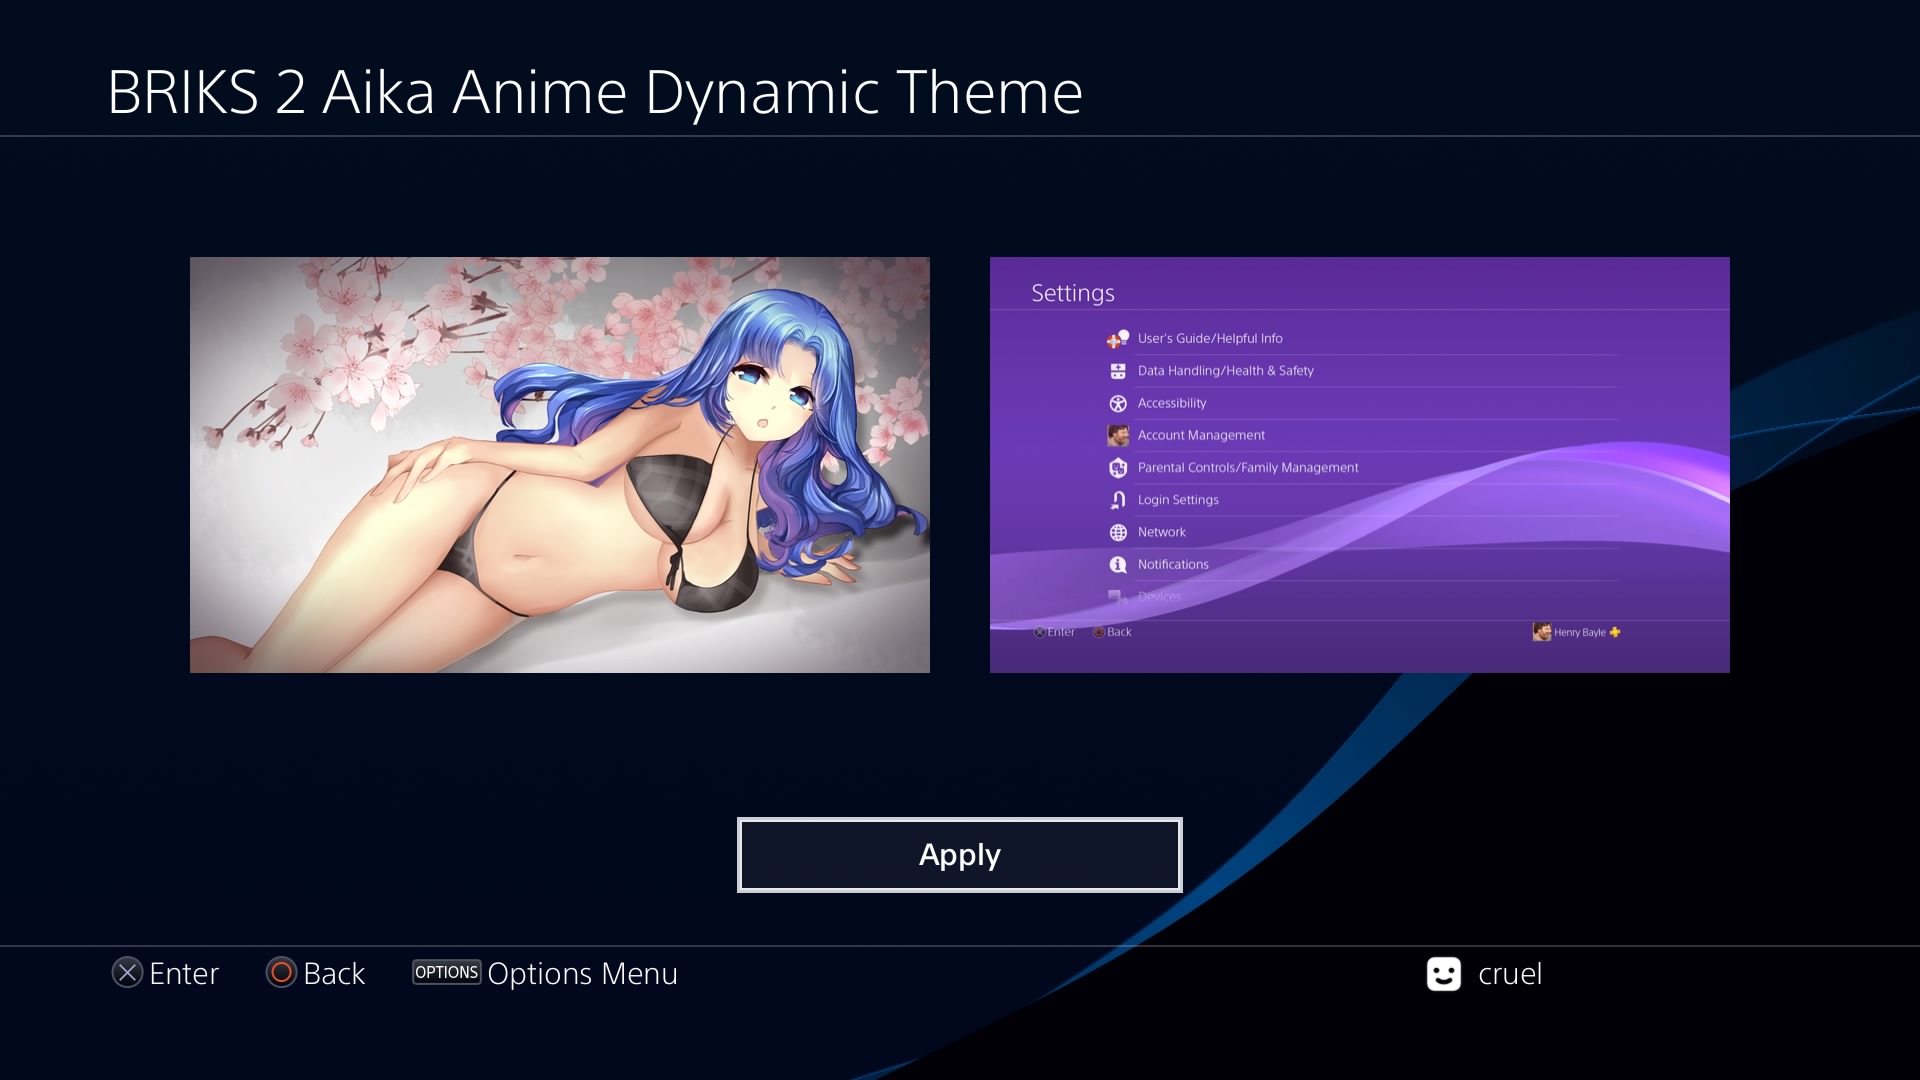This screenshot has width=1920, height=1080.
Task: Click the Login Settings icon in preview
Action: point(1118,500)
